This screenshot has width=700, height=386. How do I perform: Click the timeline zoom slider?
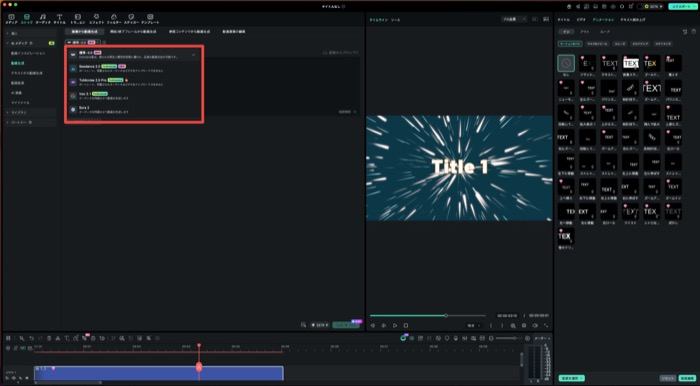(507, 339)
